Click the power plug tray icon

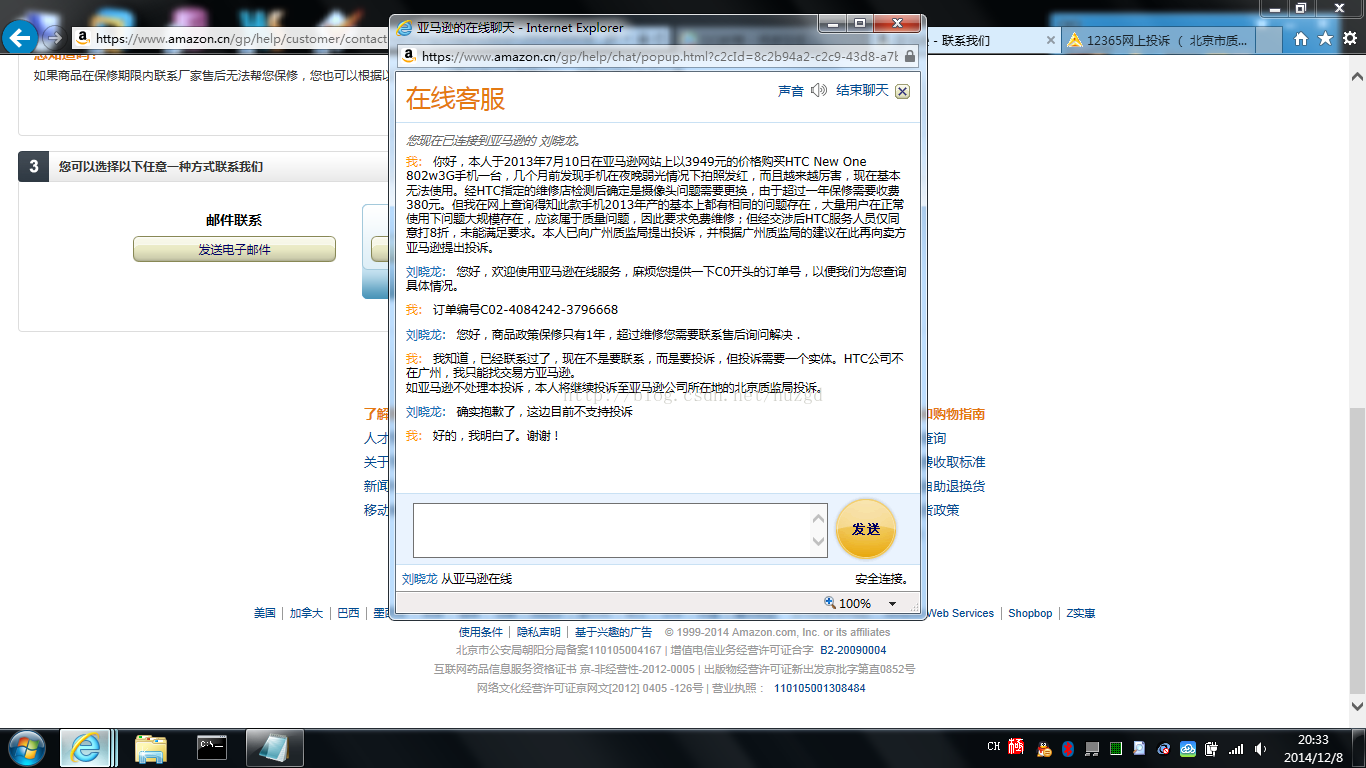point(1212,748)
